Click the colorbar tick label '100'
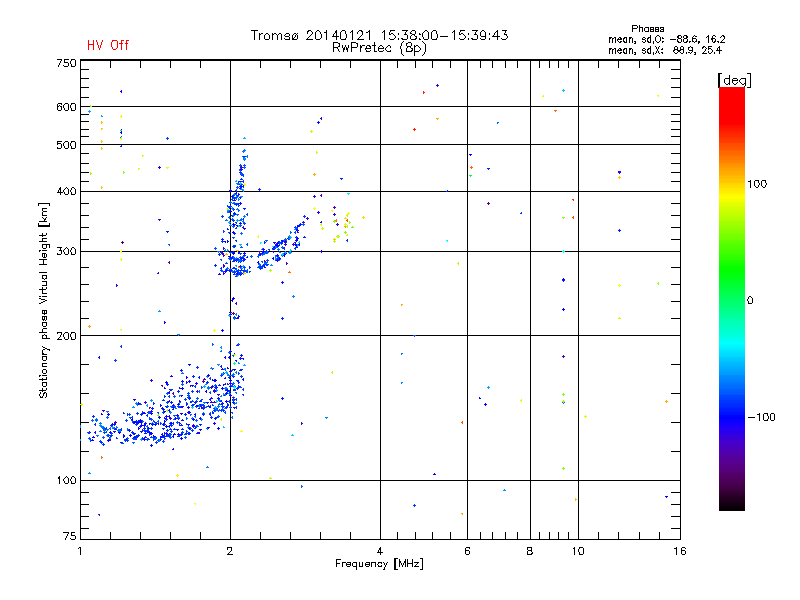Screen dimensions: 800x600 (x=757, y=184)
